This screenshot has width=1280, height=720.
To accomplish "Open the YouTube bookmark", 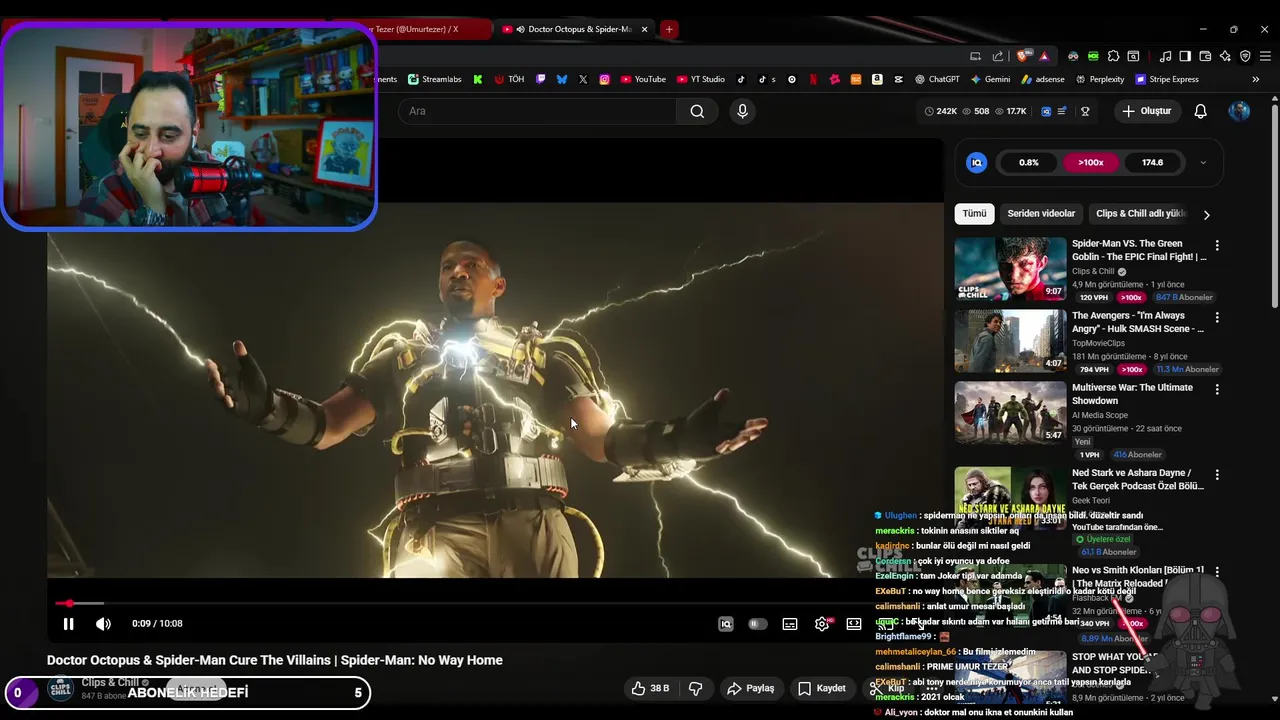I will pos(643,79).
